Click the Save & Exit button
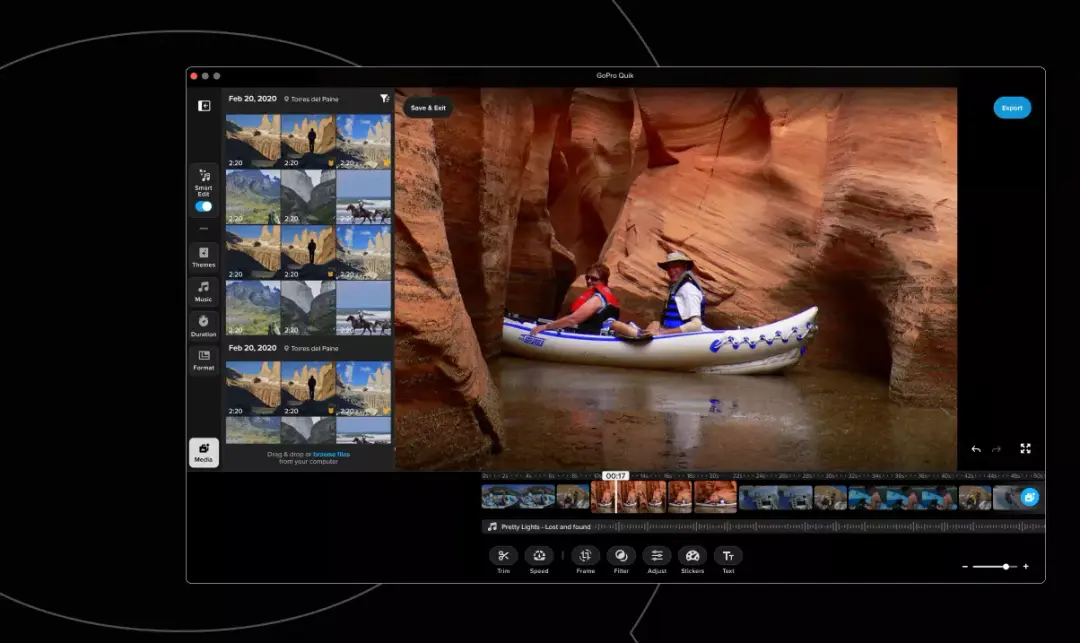Viewport: 1080px width, 643px height. [x=428, y=107]
